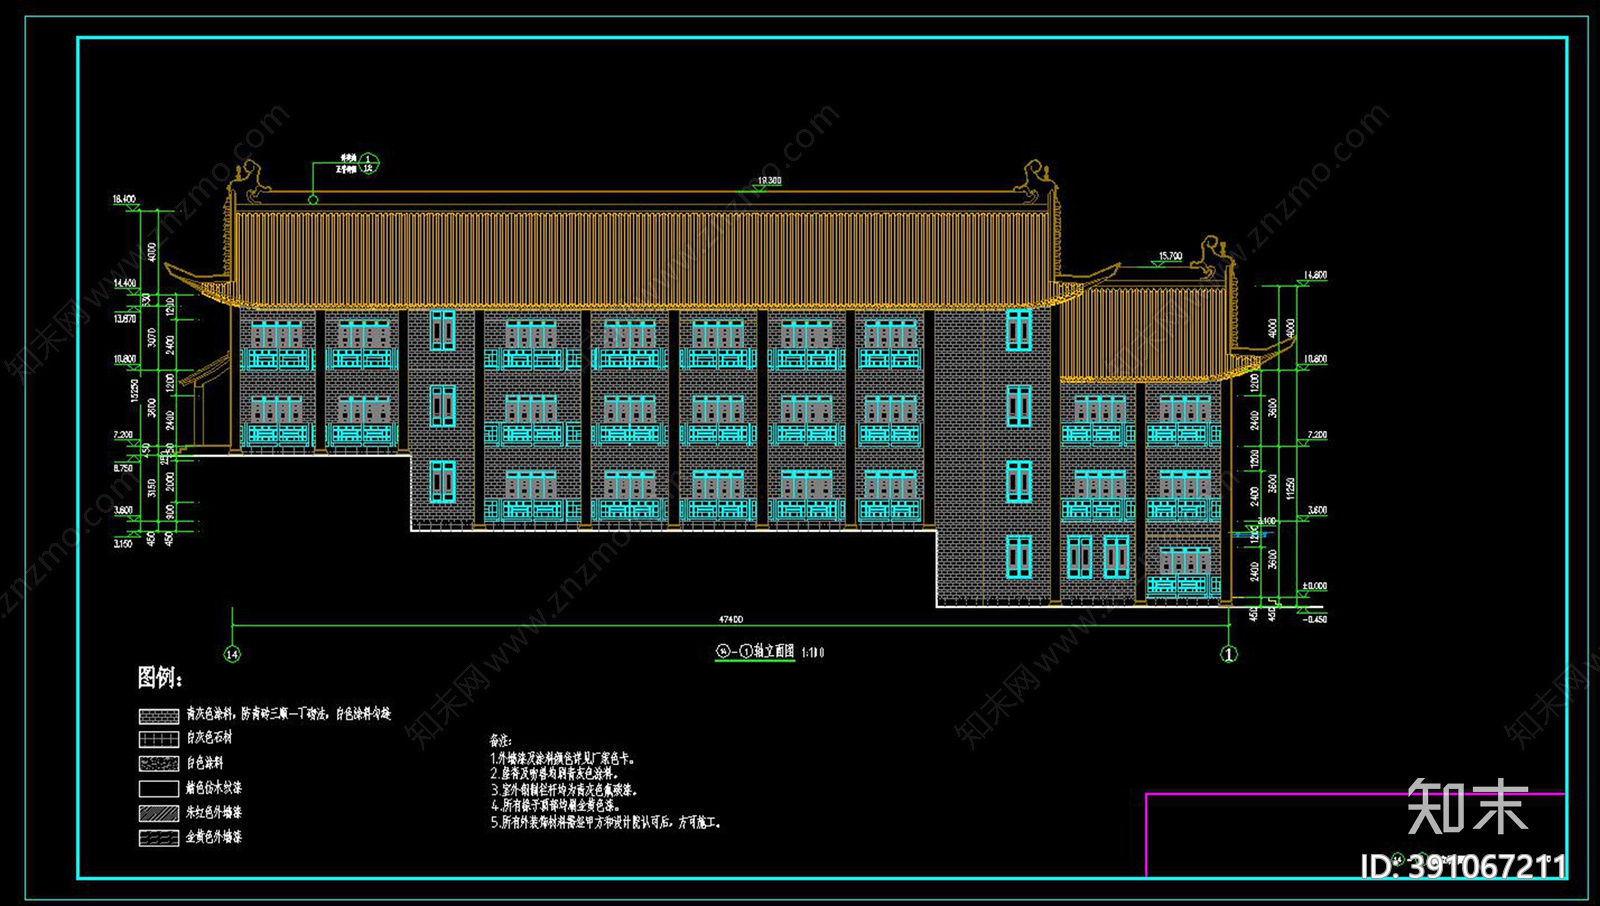Select the dashed-pattern legend swatch for 金黄色外墙漆
The image size is (1600, 906).
coord(158,838)
